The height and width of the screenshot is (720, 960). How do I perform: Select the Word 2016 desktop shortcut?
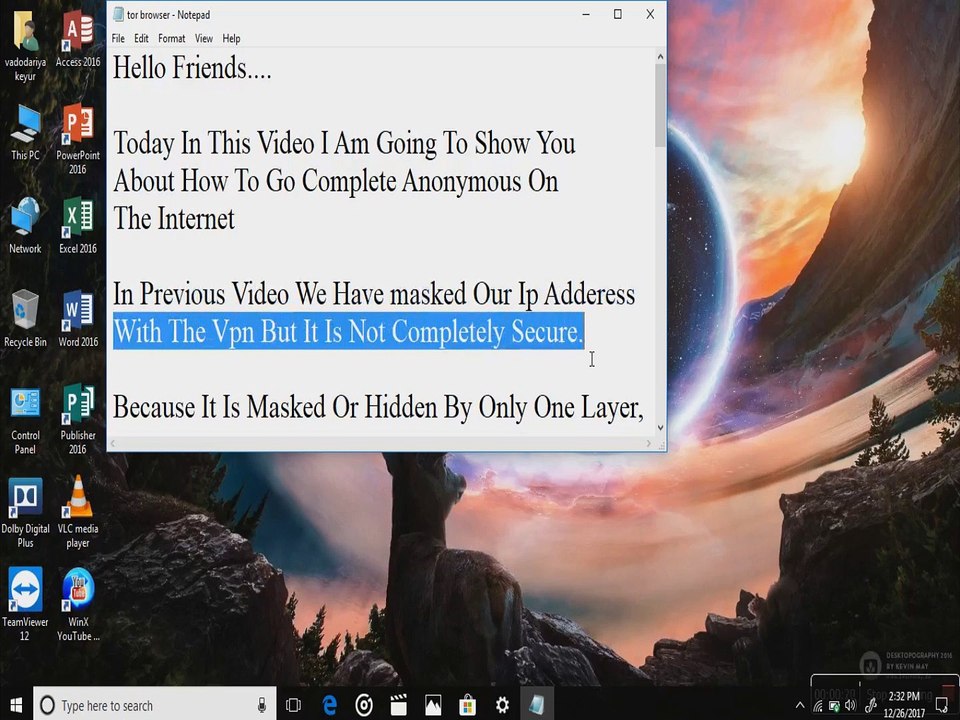point(78,319)
